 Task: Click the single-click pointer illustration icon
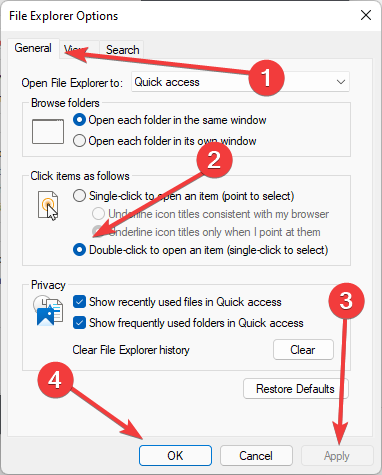(48, 206)
